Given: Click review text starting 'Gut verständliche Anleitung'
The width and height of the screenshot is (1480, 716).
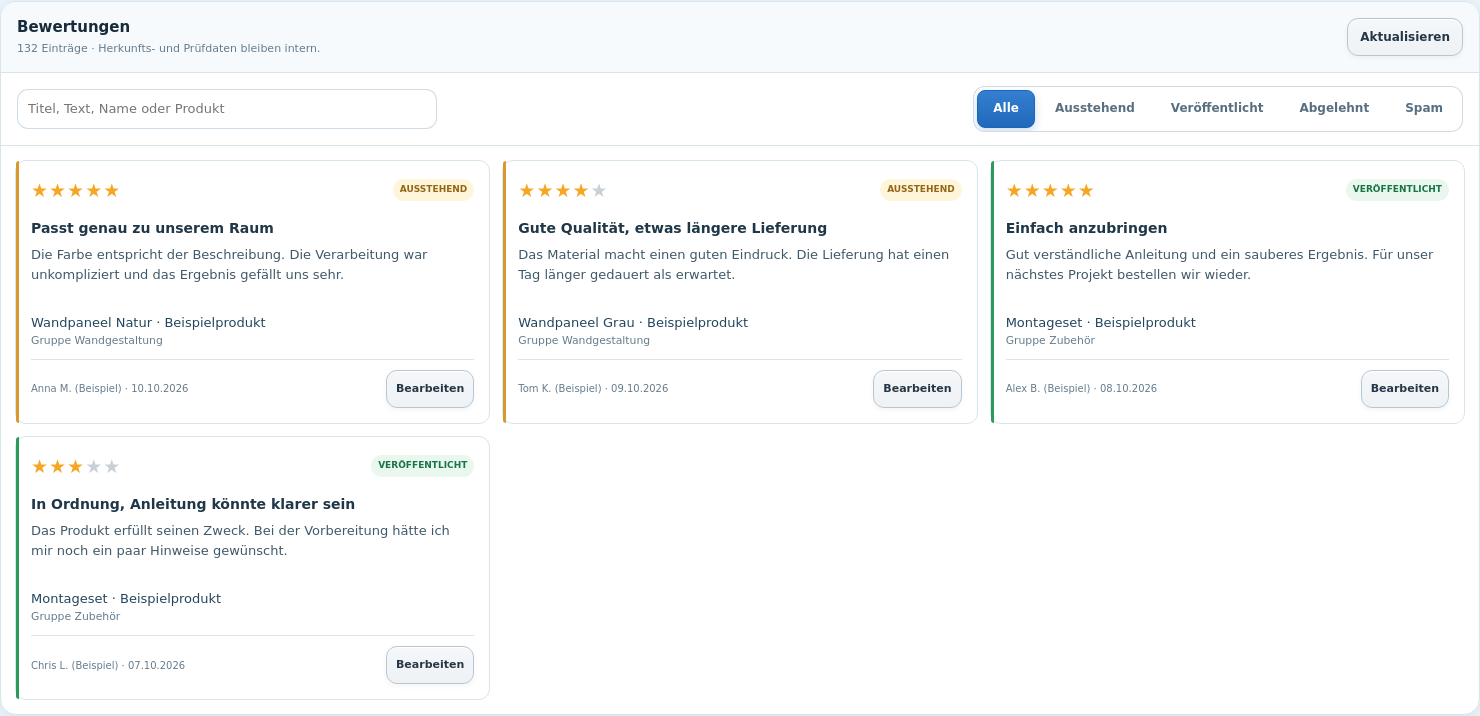Looking at the screenshot, I should [x=1219, y=265].
